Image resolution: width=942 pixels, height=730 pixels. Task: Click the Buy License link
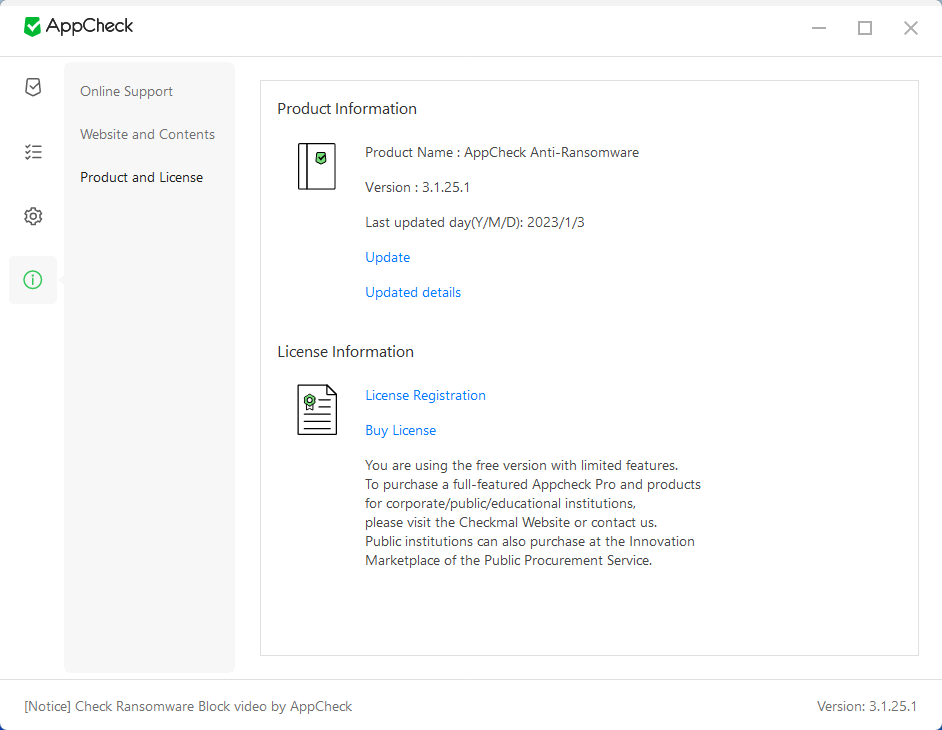[x=401, y=430]
